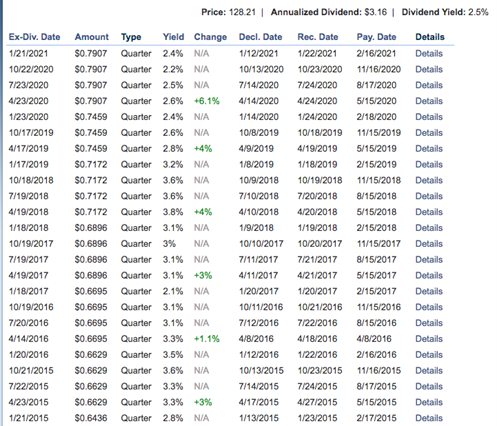Open Details link for 10/22/2020 dividend
497x426 pixels.
pyautogui.click(x=429, y=69)
